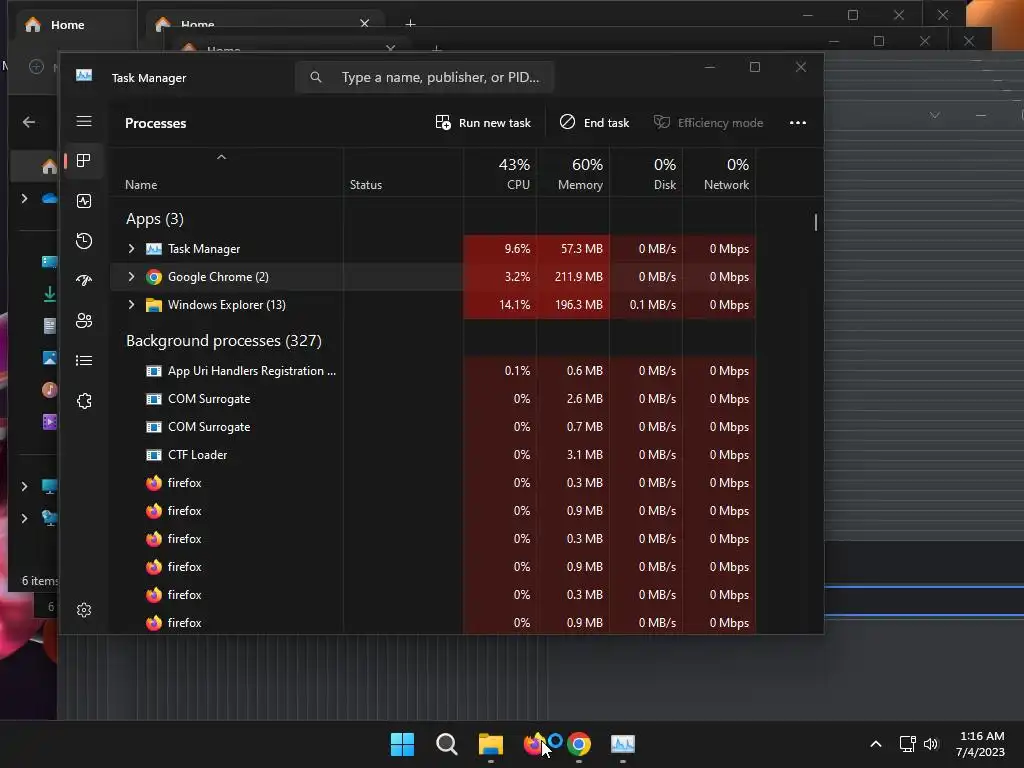Click back arrow in File Explorer window

29,122
